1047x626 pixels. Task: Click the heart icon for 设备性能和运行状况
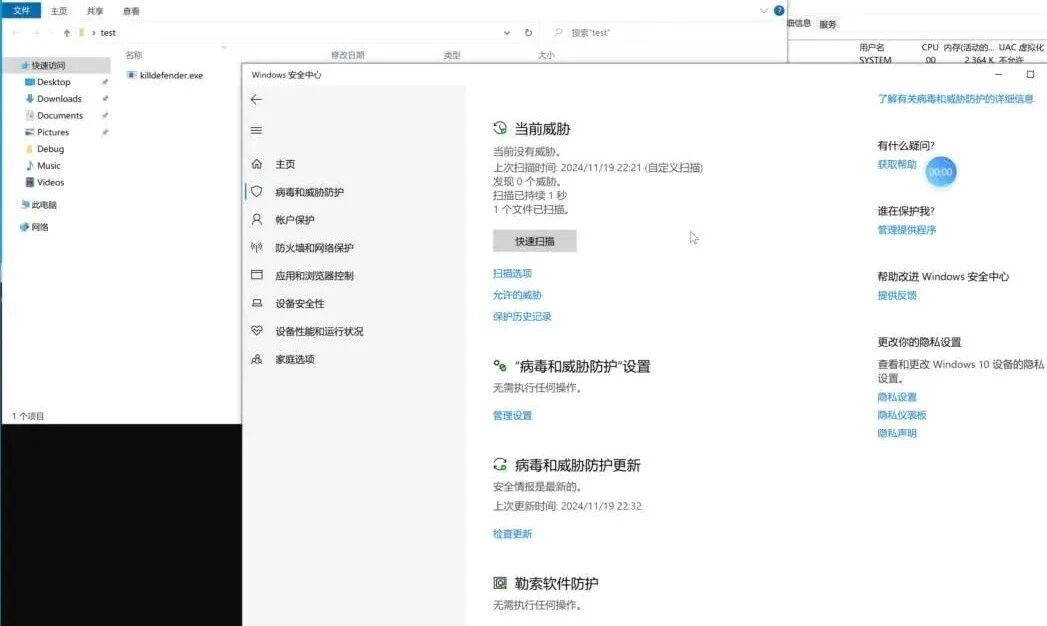pos(257,331)
